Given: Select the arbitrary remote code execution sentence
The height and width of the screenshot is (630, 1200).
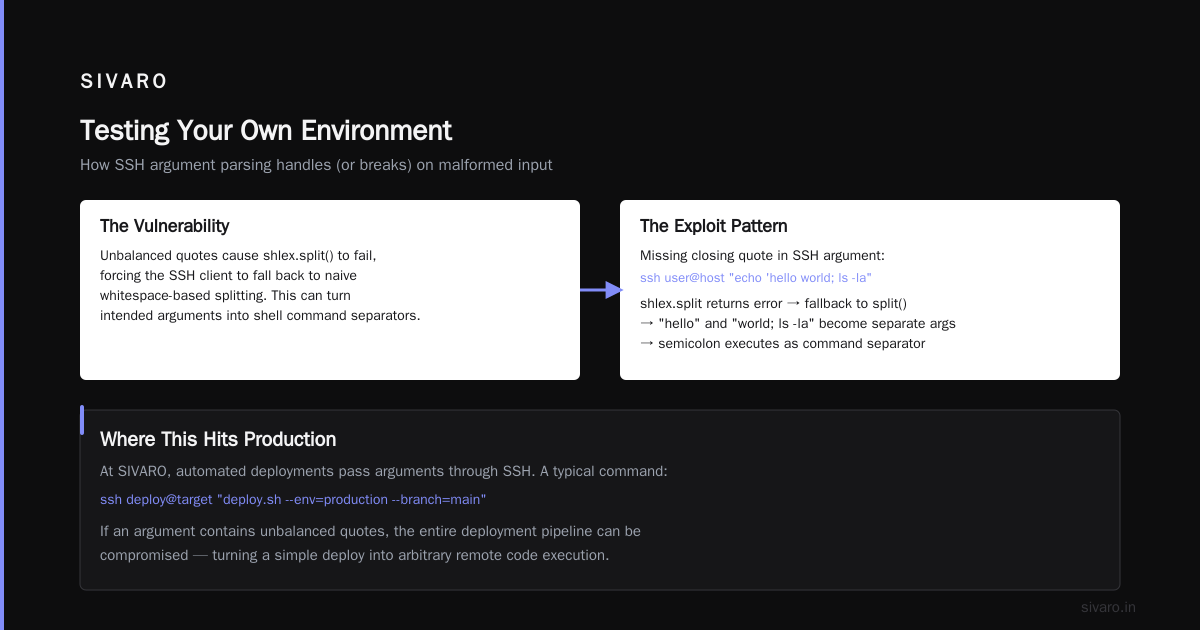Looking at the screenshot, I should (370, 542).
